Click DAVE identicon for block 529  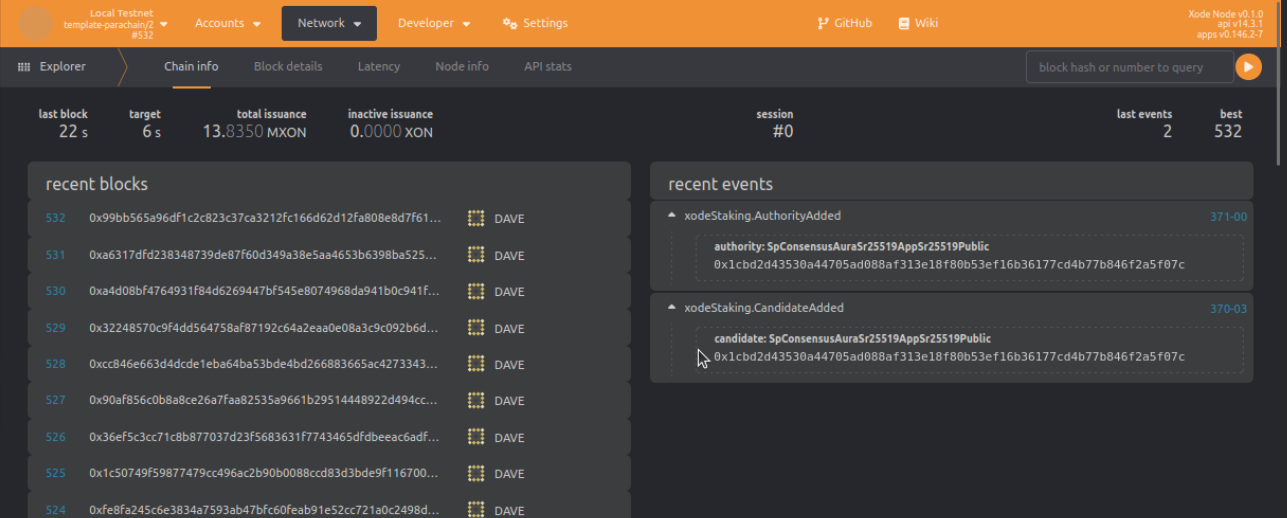476,328
